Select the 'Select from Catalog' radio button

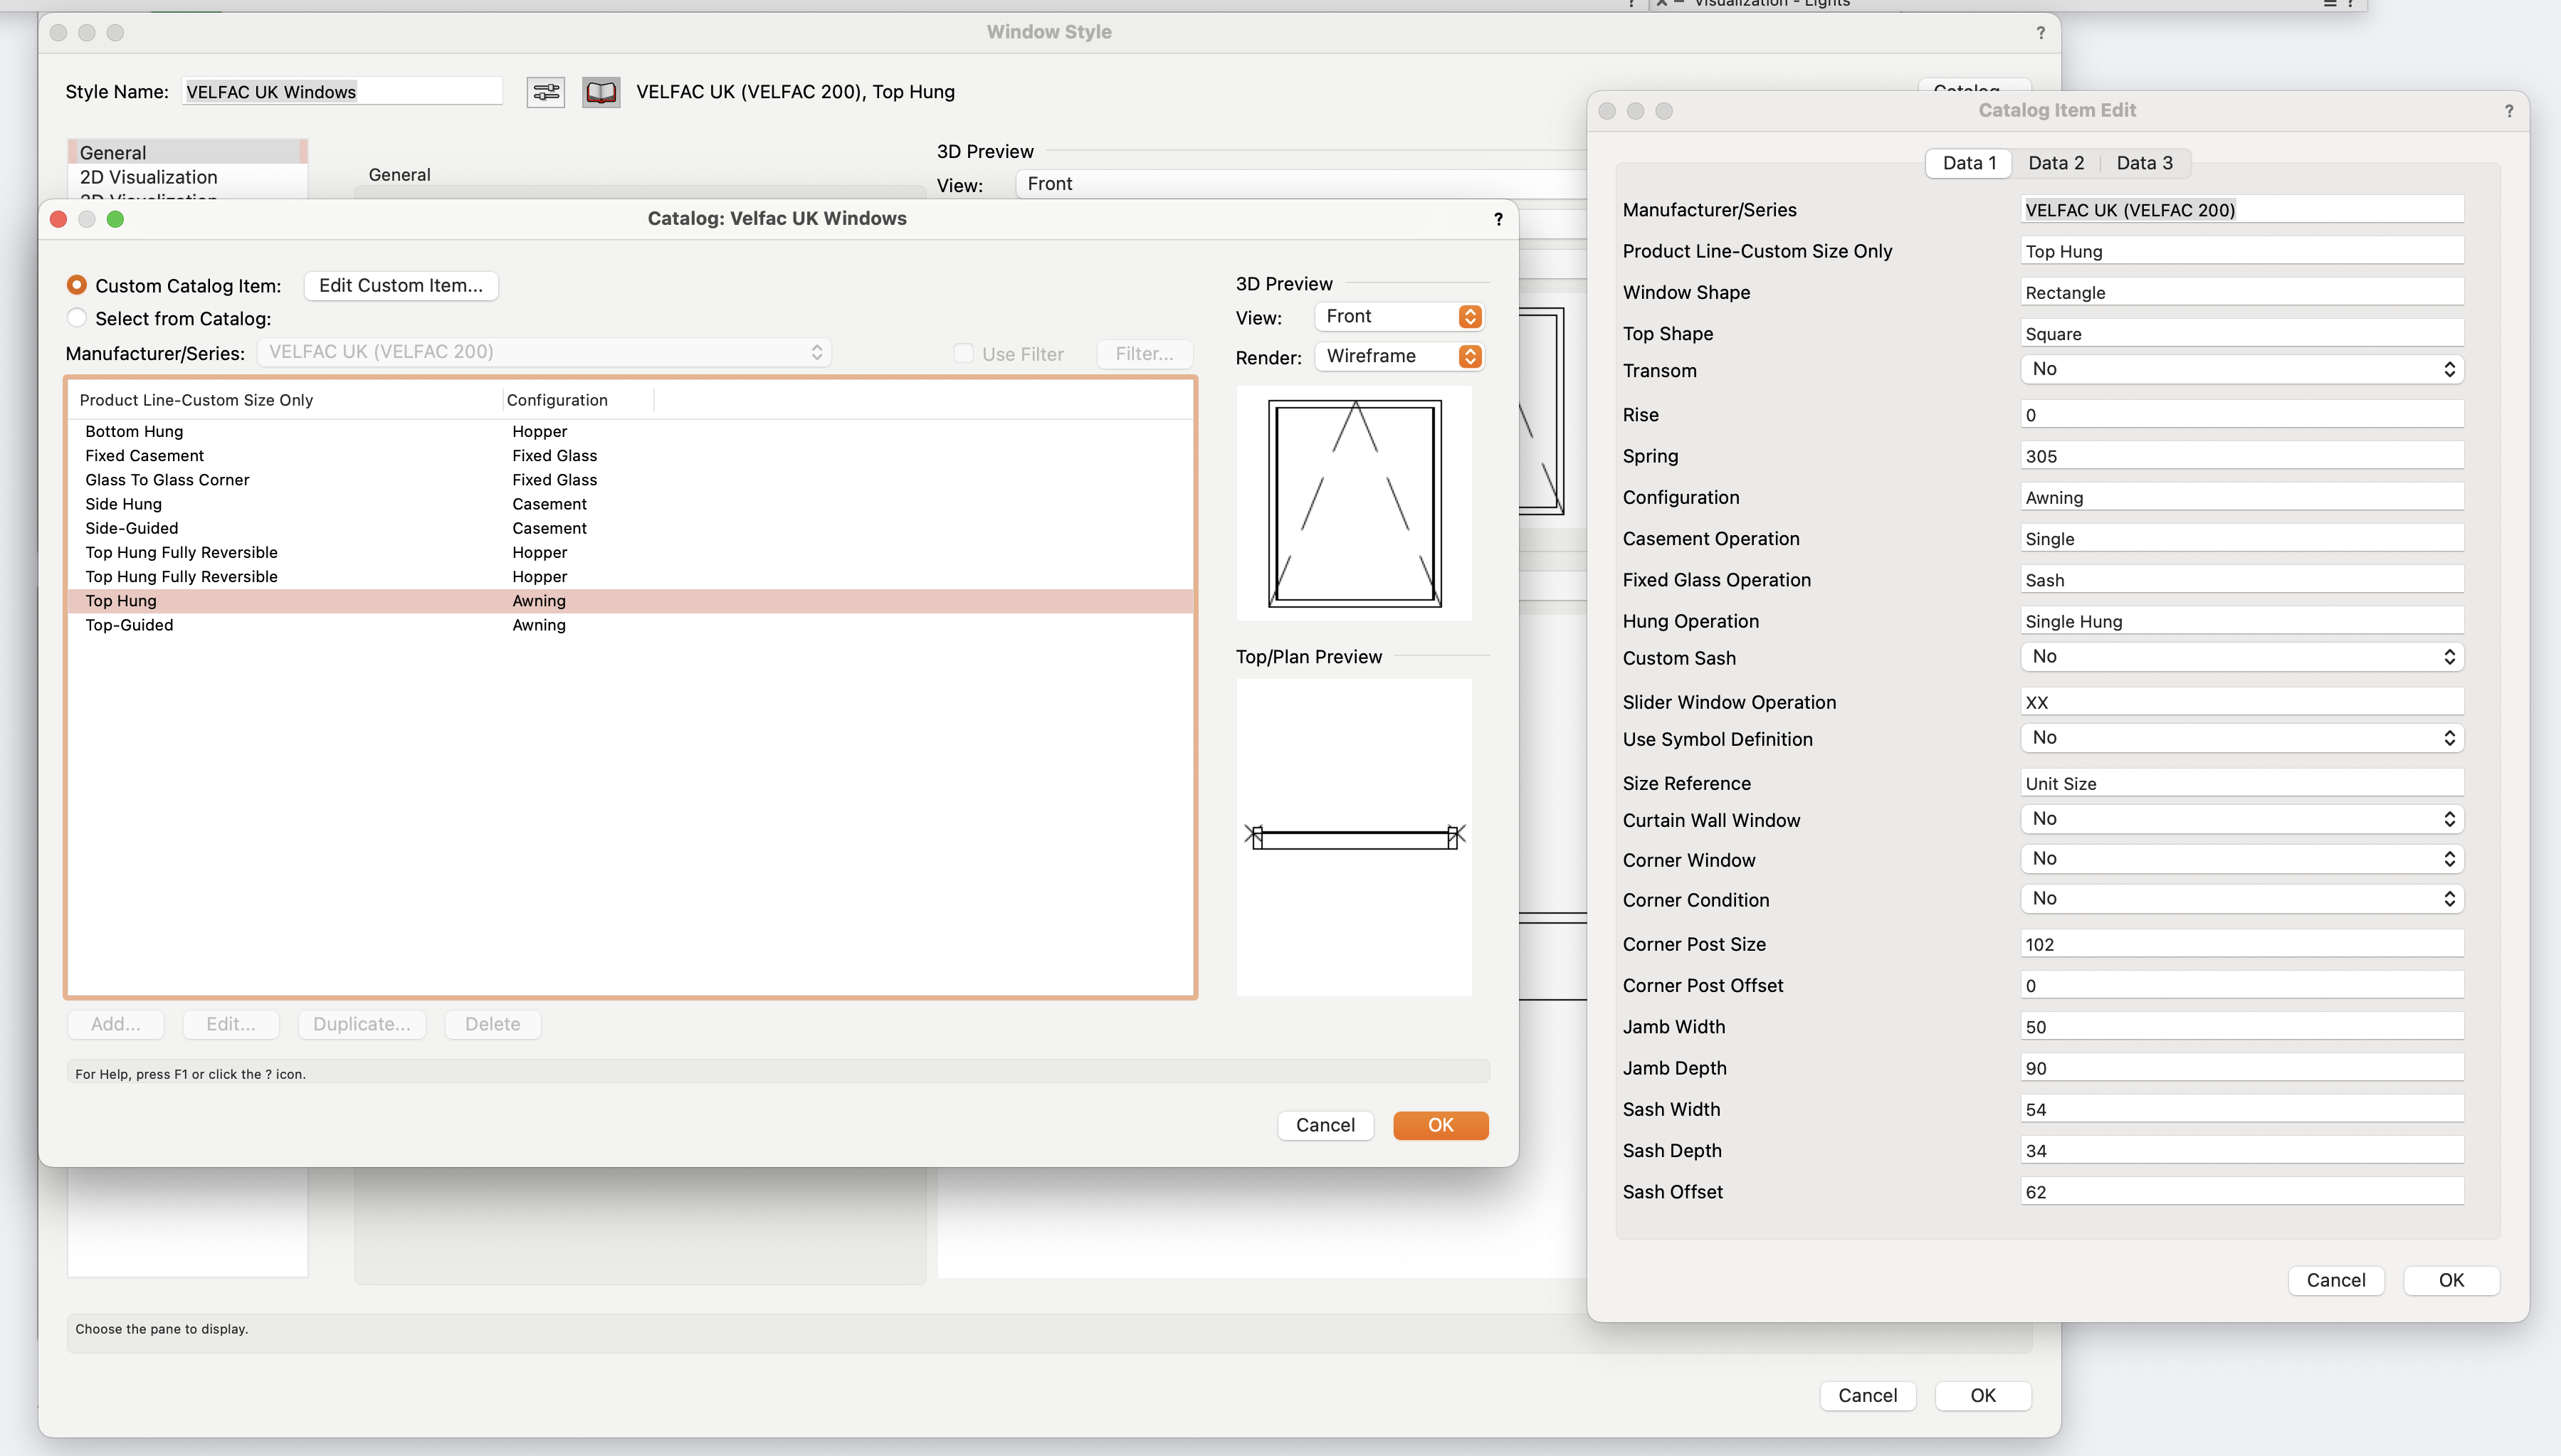pyautogui.click(x=76, y=317)
